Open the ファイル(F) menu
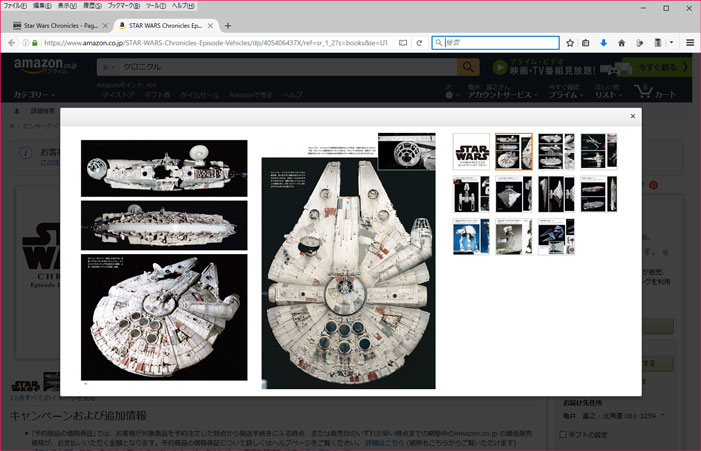 coord(15,6)
